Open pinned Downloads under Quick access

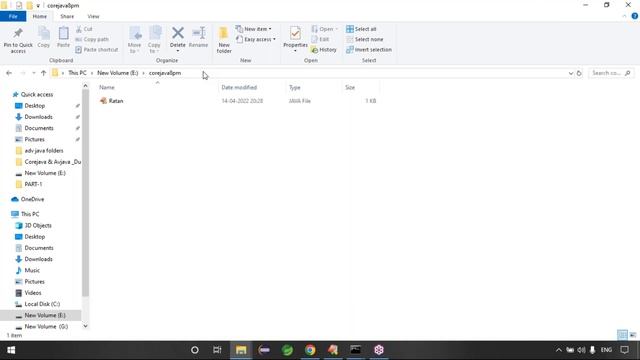(38, 117)
